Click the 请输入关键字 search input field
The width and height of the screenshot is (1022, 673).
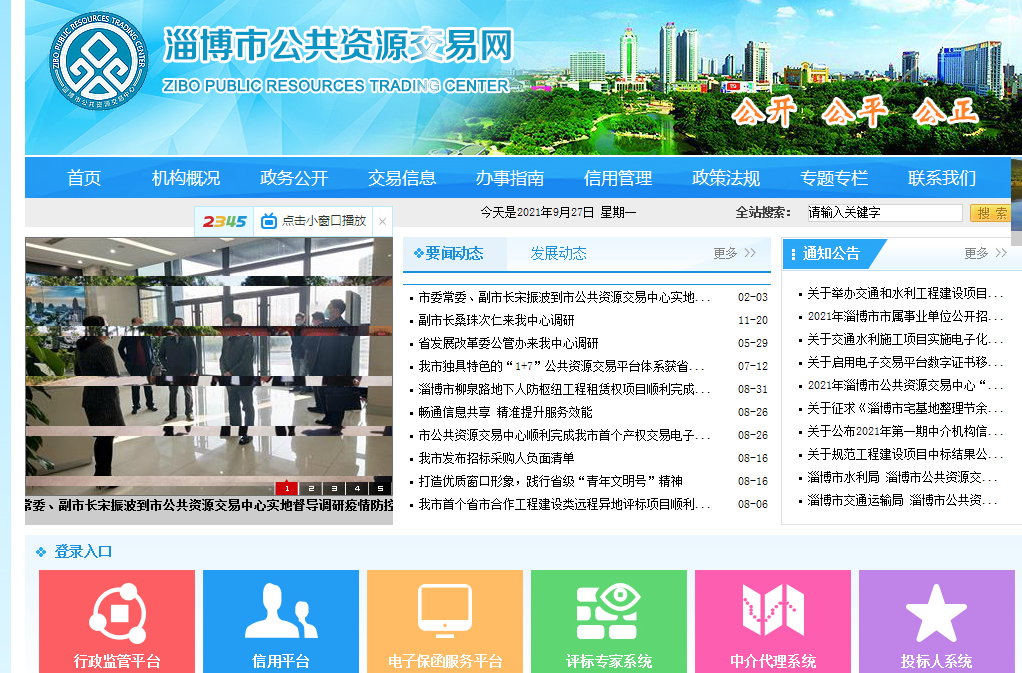click(882, 213)
